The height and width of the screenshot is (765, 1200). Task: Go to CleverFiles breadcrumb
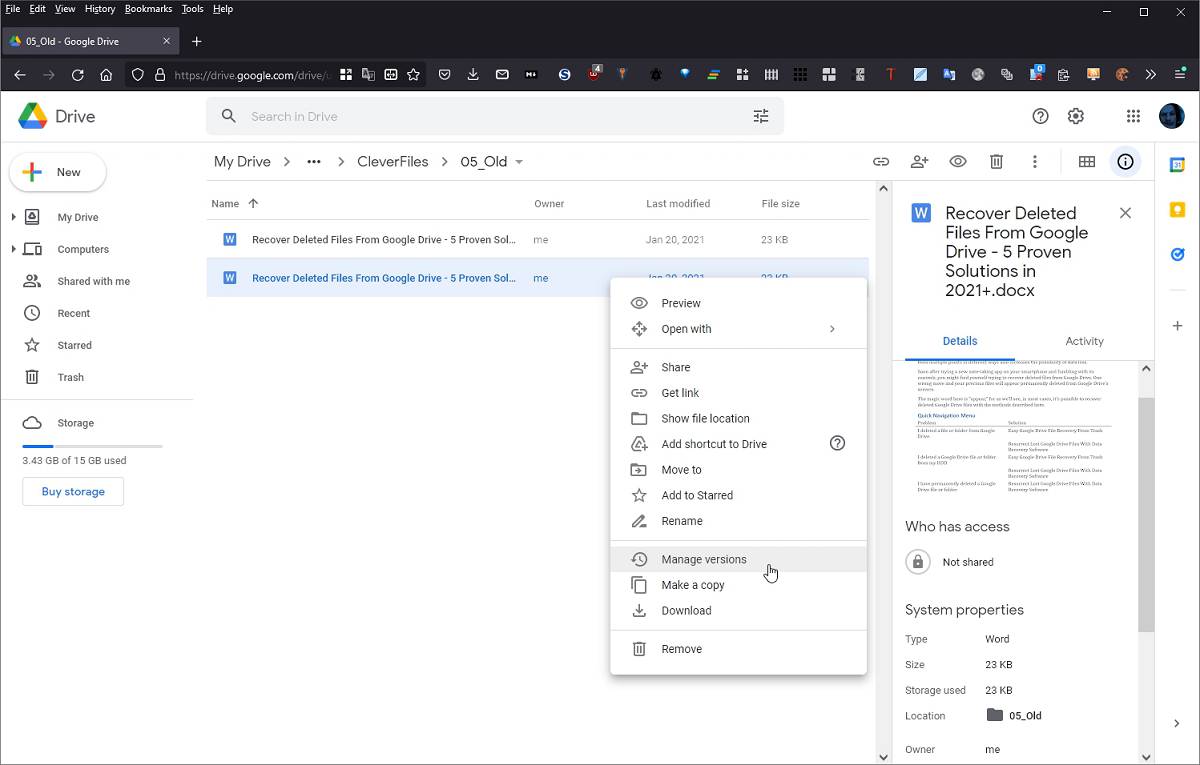pyautogui.click(x=393, y=162)
